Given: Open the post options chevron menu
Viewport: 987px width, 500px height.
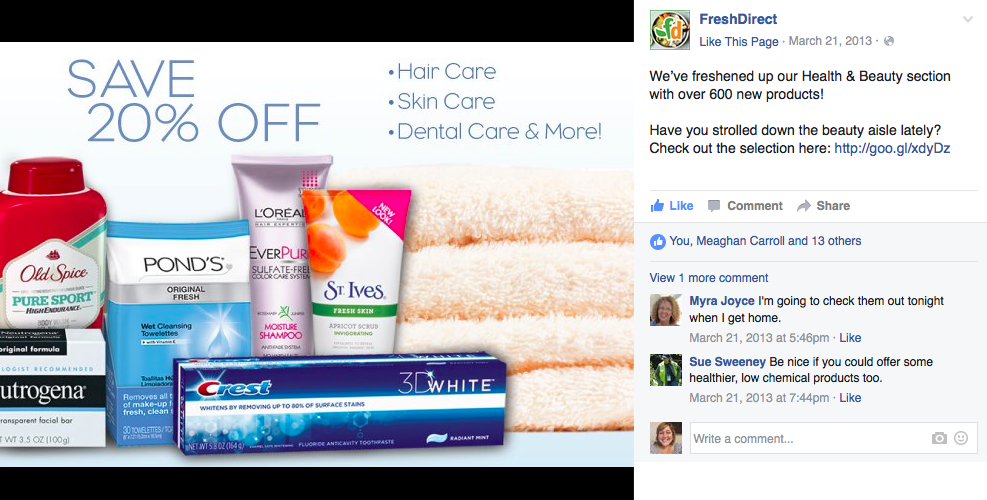Looking at the screenshot, I should coord(967,20).
